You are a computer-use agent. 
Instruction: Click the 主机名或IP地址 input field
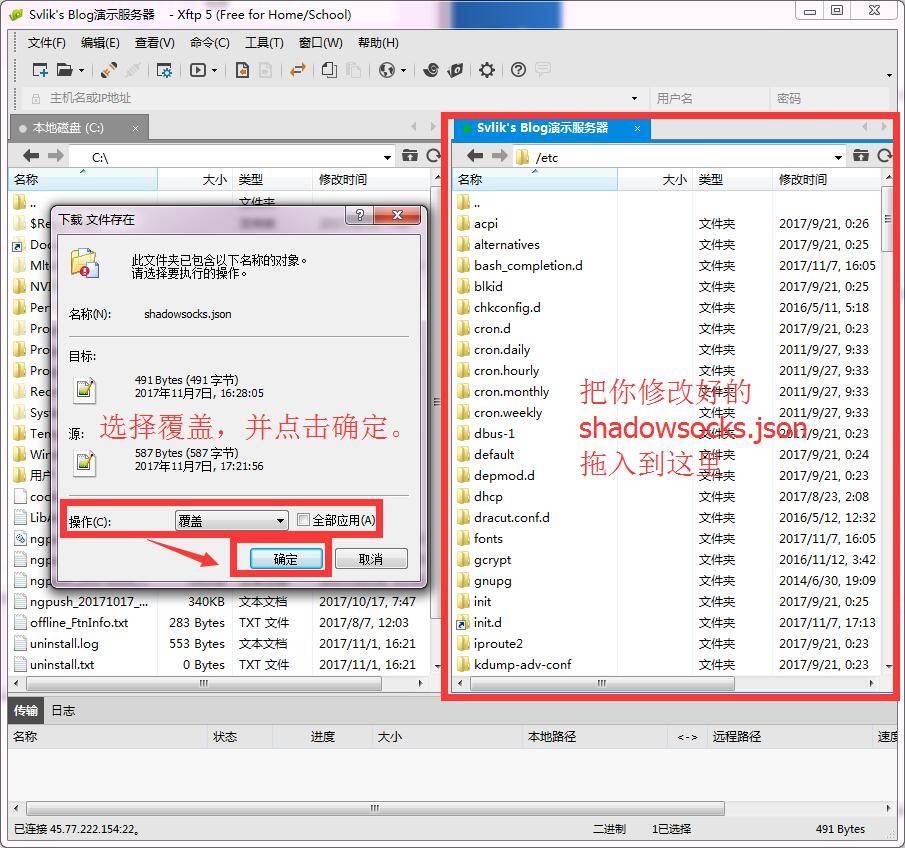[x=335, y=98]
